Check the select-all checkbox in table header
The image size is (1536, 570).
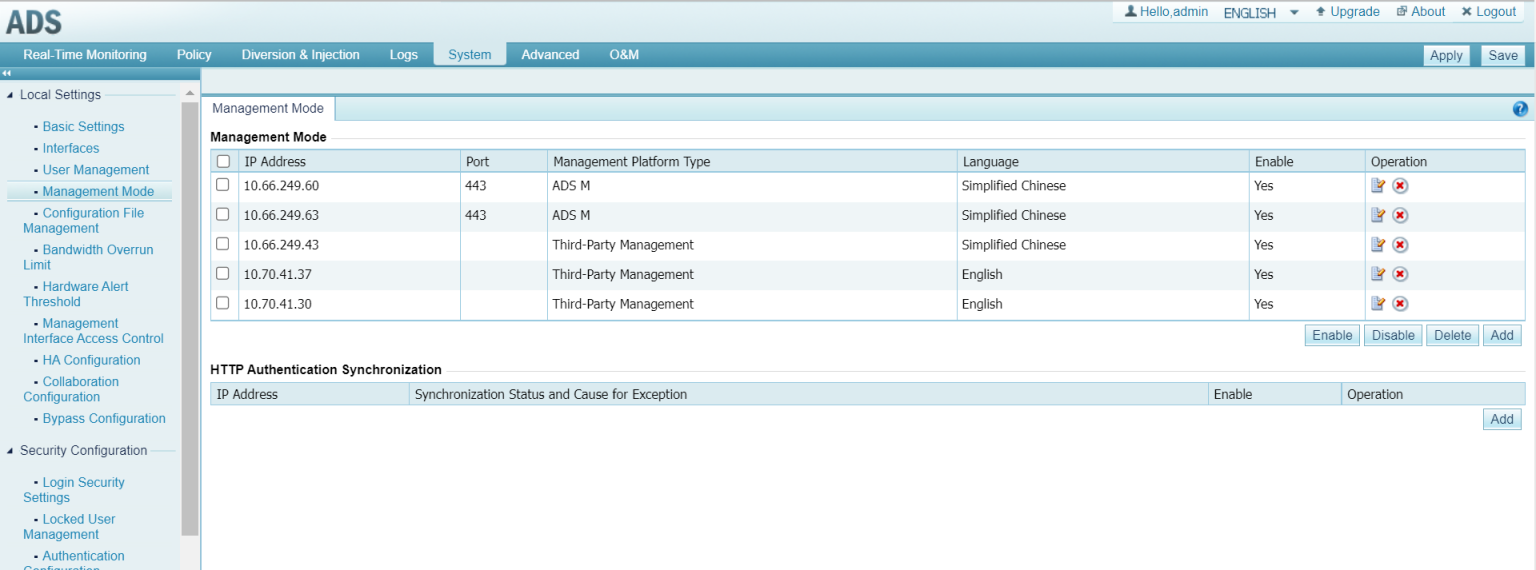click(x=223, y=161)
